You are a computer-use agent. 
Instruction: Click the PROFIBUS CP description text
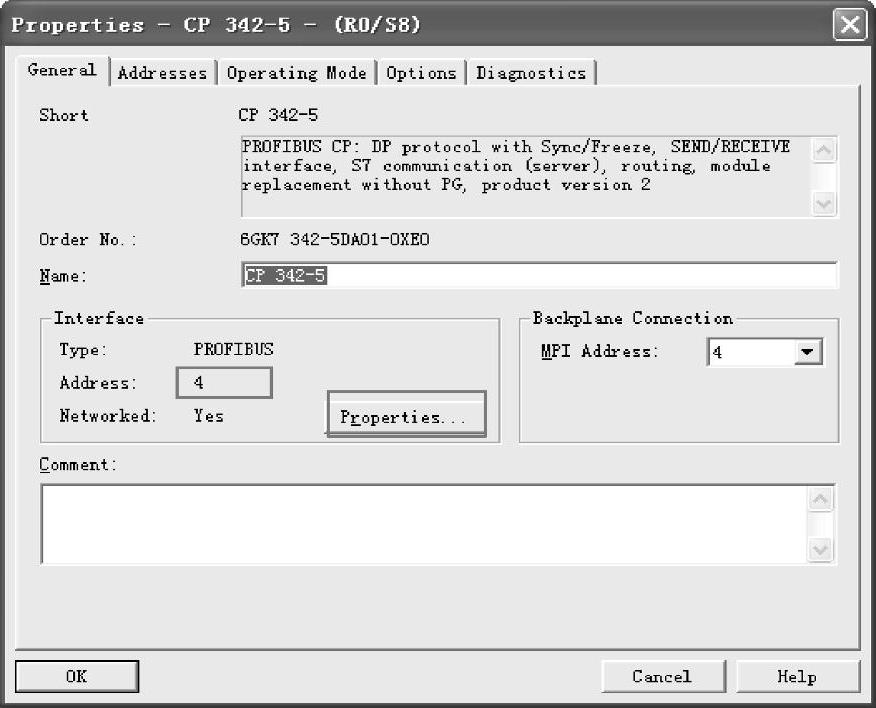click(x=516, y=166)
